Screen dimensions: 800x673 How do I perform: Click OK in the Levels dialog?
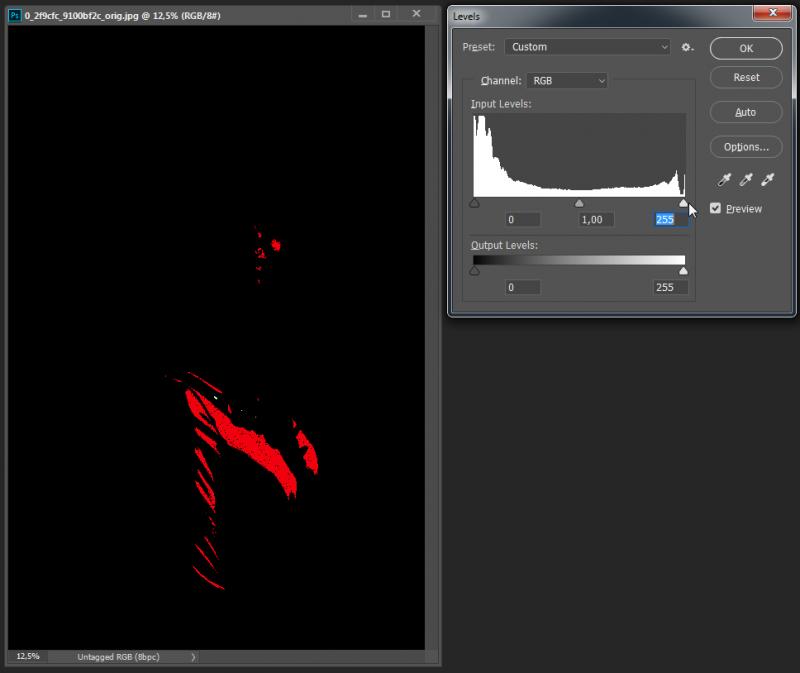(x=746, y=48)
